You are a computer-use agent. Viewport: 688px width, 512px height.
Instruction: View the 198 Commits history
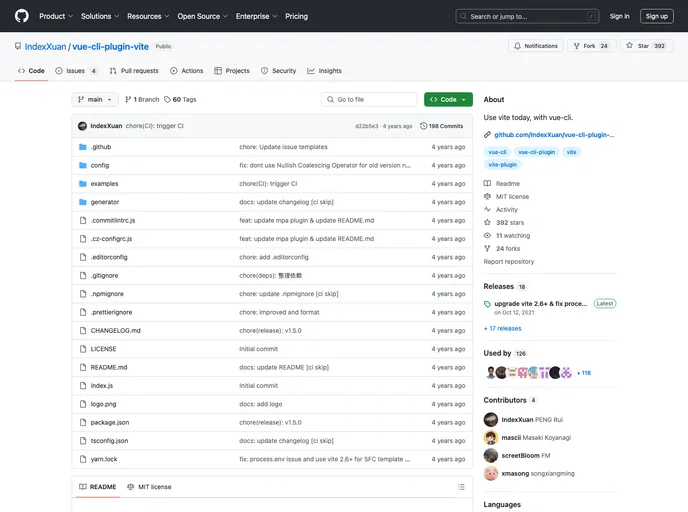click(x=441, y=126)
